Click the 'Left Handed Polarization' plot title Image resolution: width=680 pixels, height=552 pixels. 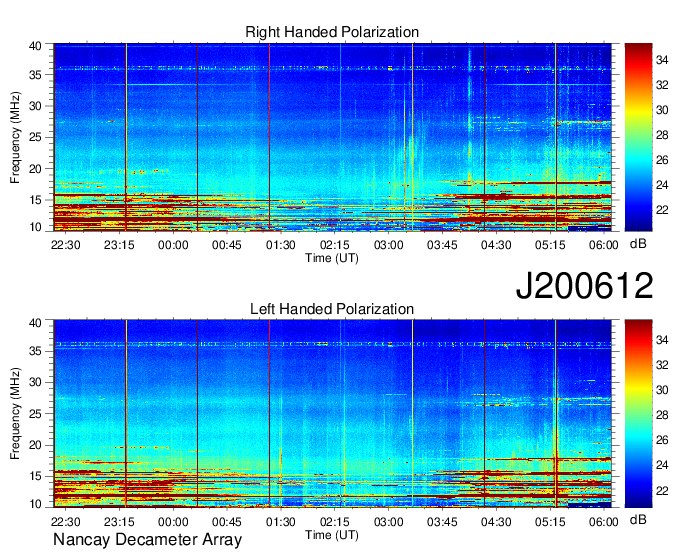[x=332, y=309]
